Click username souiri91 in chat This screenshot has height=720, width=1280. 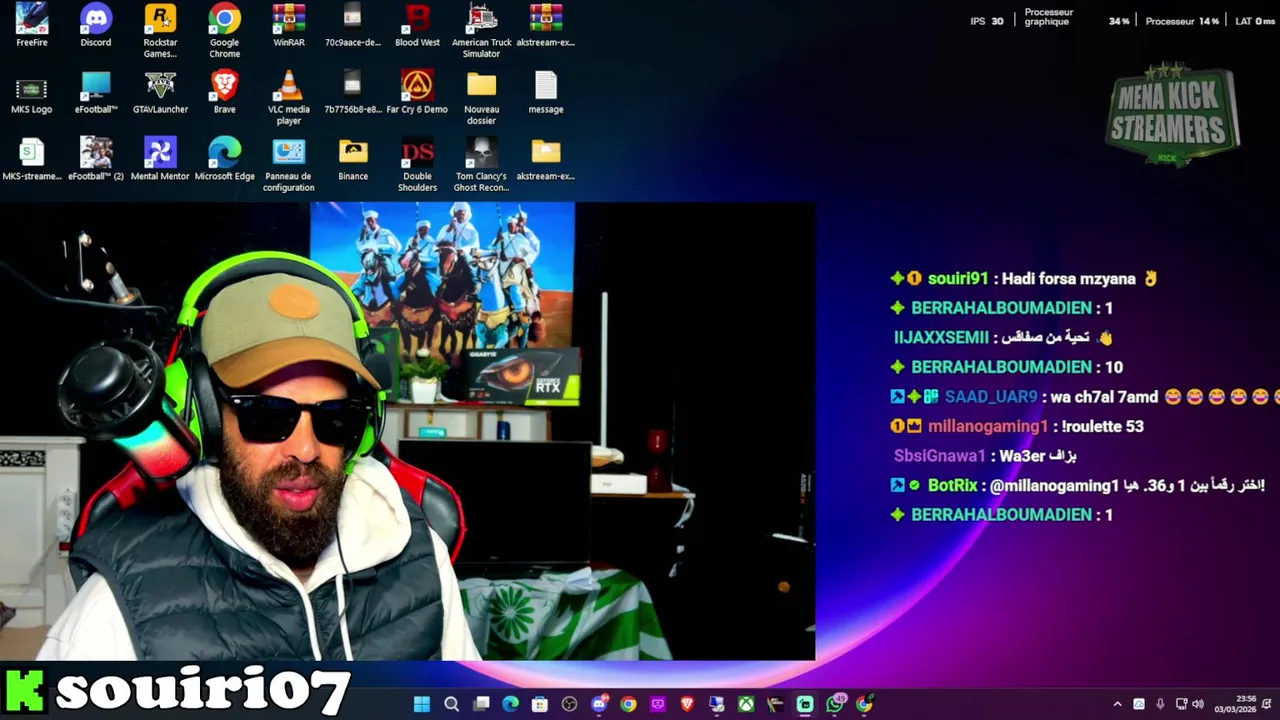tap(958, 279)
